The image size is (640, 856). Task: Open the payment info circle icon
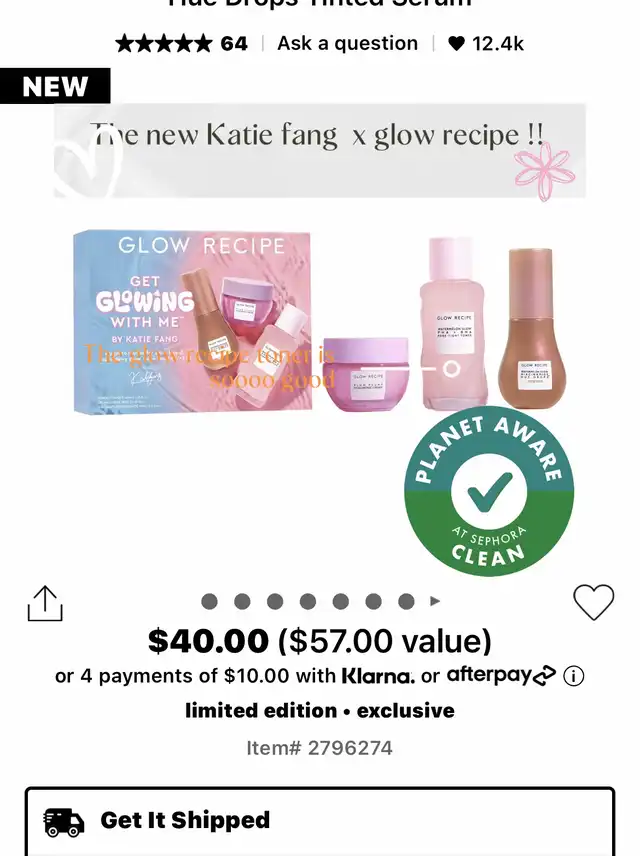[573, 676]
